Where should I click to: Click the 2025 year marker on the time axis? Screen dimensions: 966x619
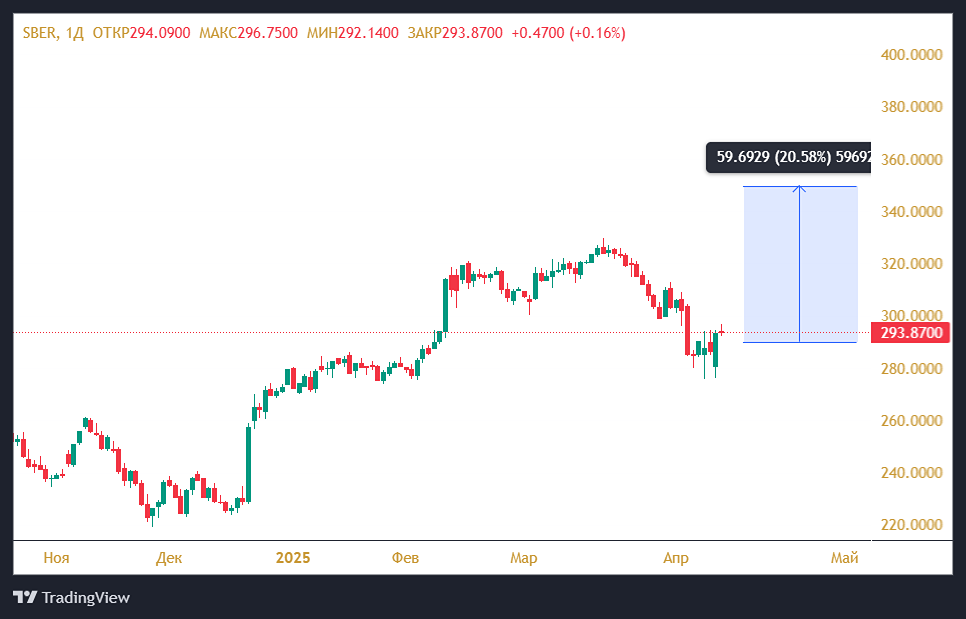click(x=293, y=558)
